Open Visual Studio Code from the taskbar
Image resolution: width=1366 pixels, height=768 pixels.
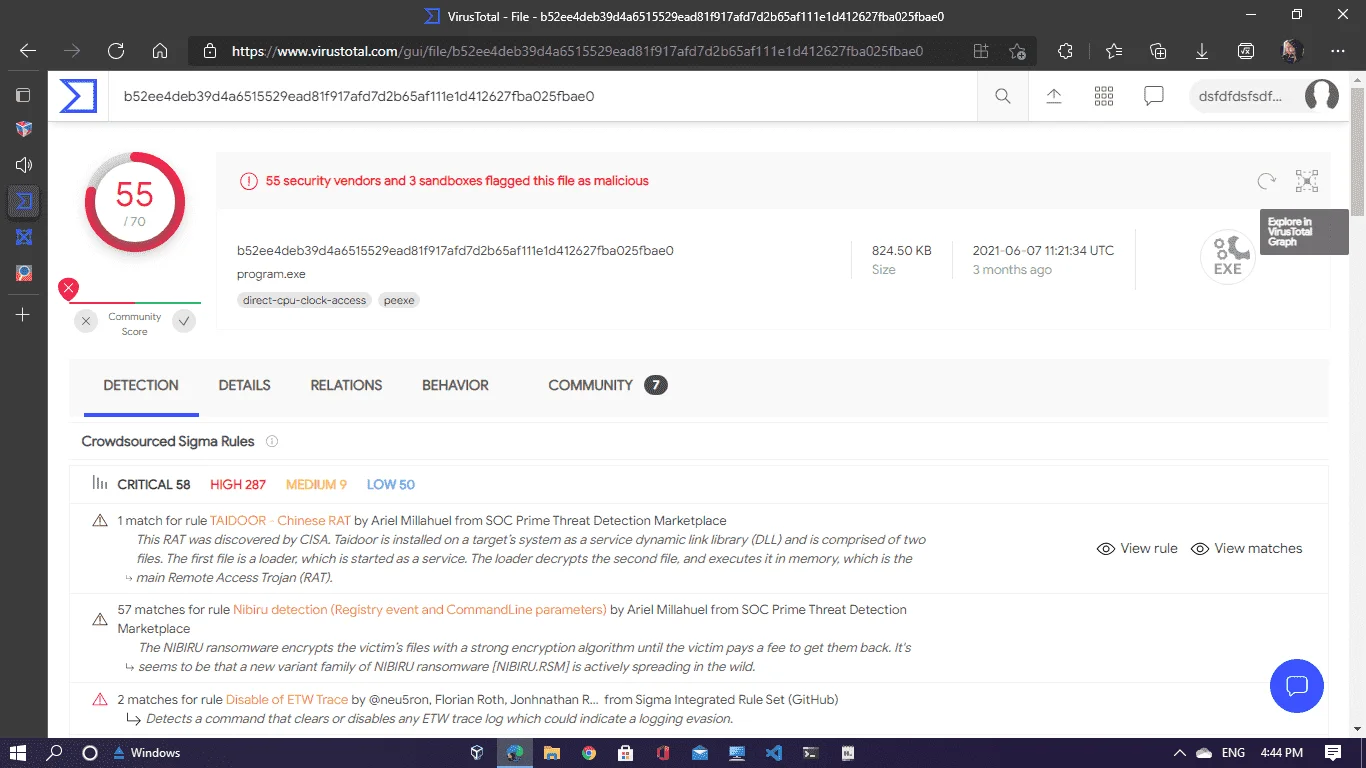(773, 753)
